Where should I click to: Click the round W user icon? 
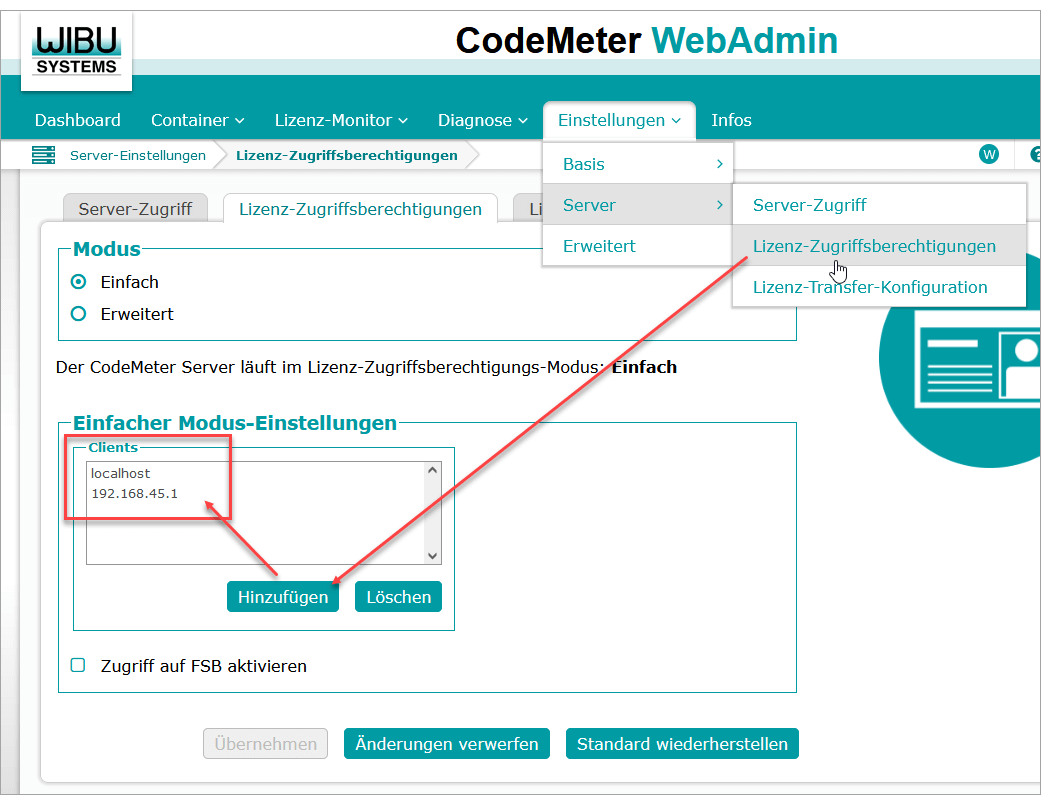pyautogui.click(x=989, y=155)
